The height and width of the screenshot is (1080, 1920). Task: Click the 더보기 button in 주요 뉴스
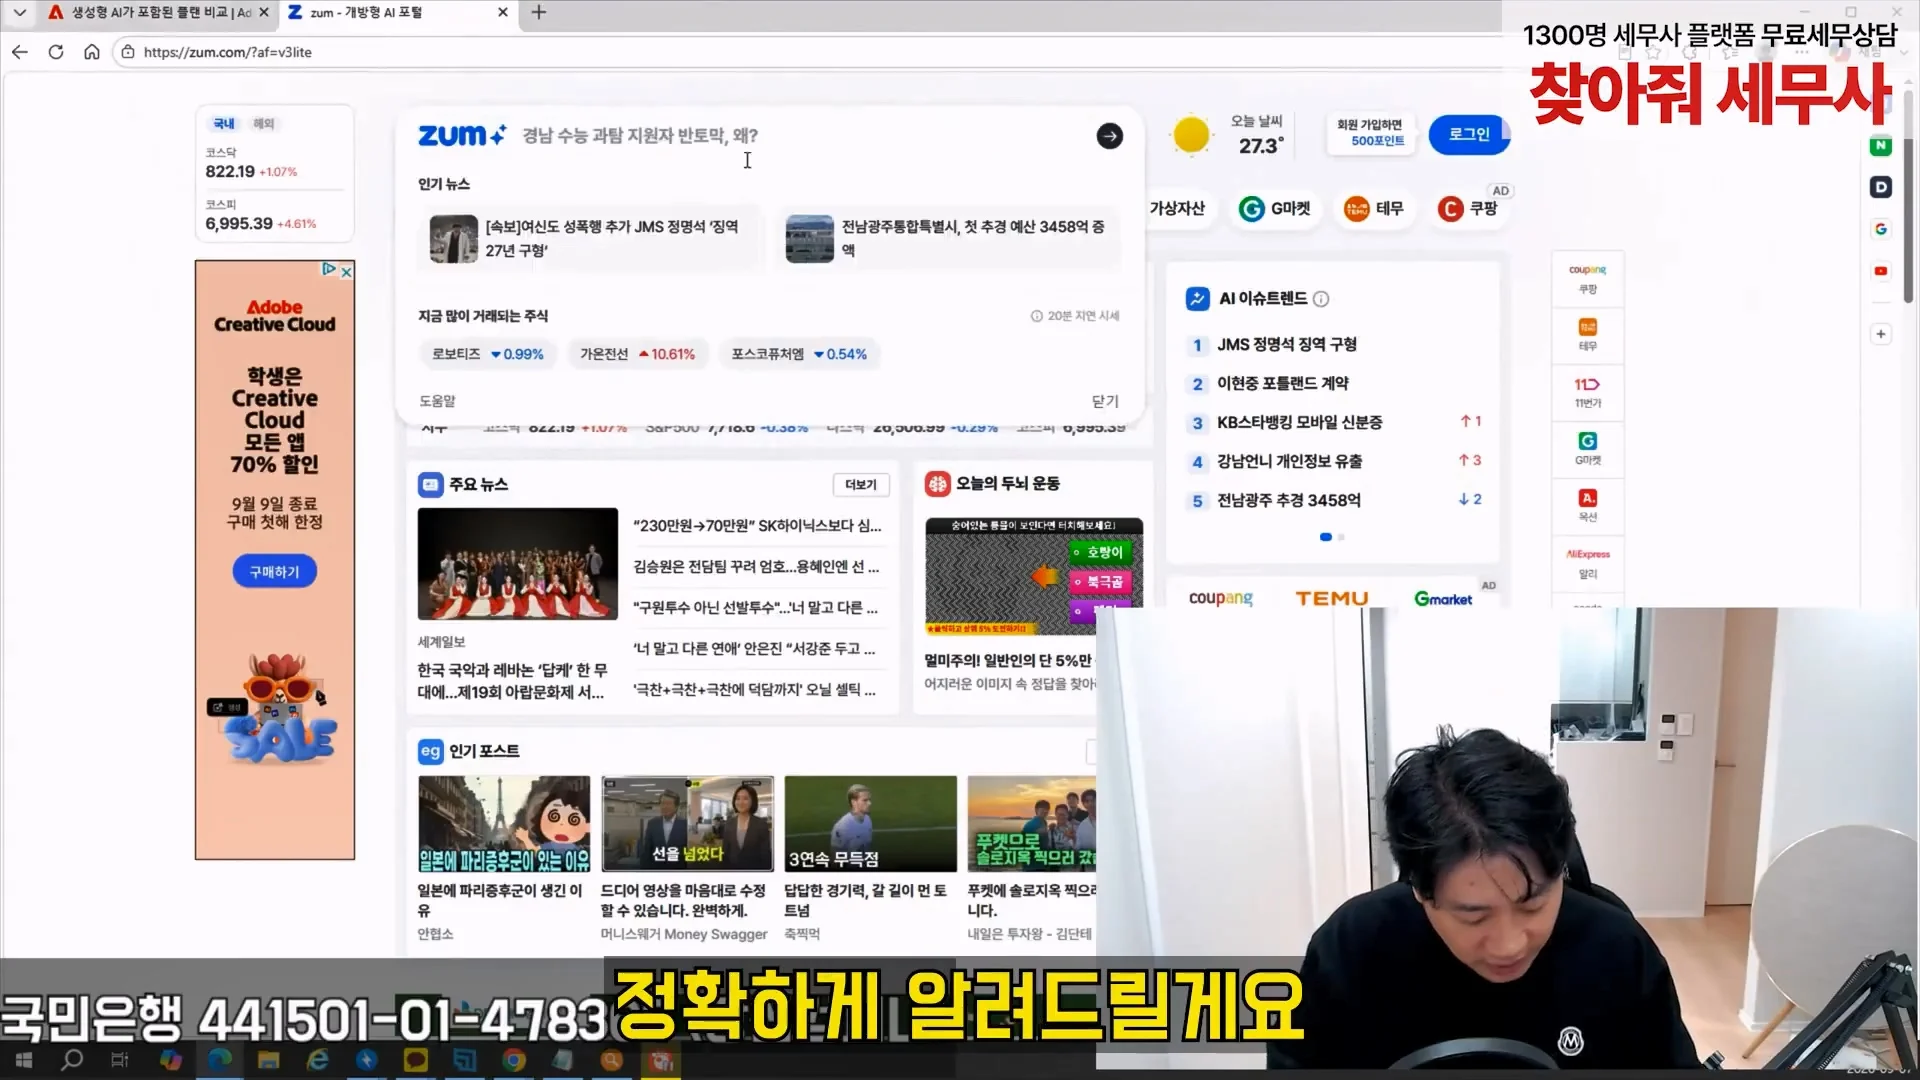861,485
